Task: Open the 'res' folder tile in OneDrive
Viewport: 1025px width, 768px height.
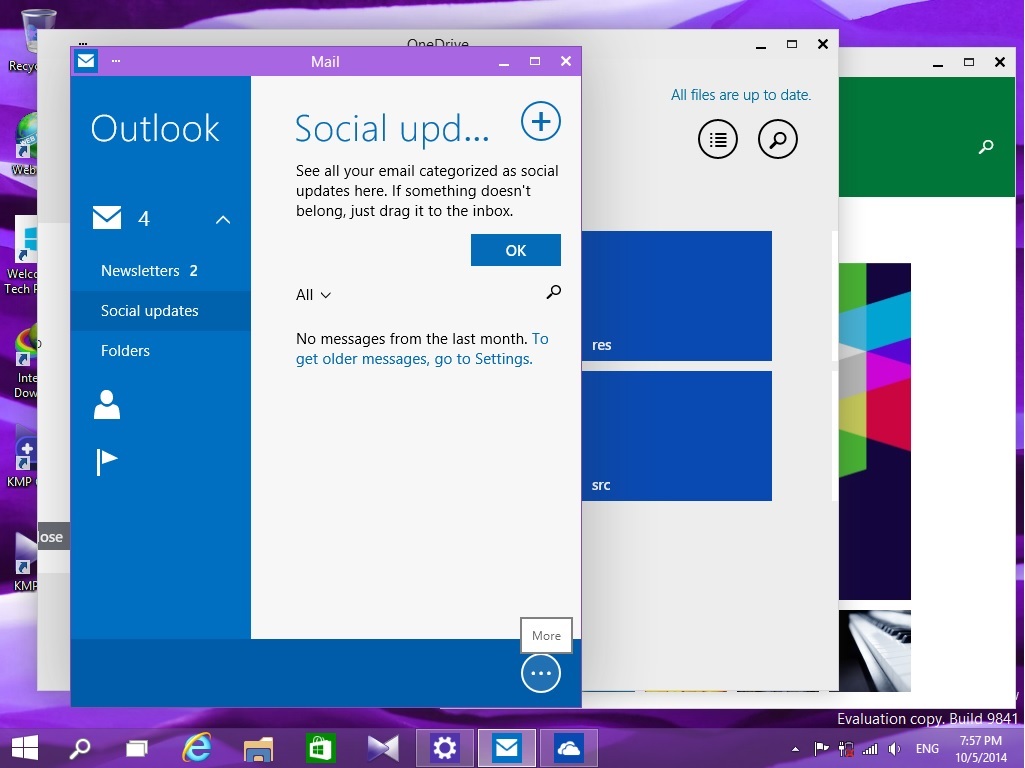Action: (x=677, y=295)
